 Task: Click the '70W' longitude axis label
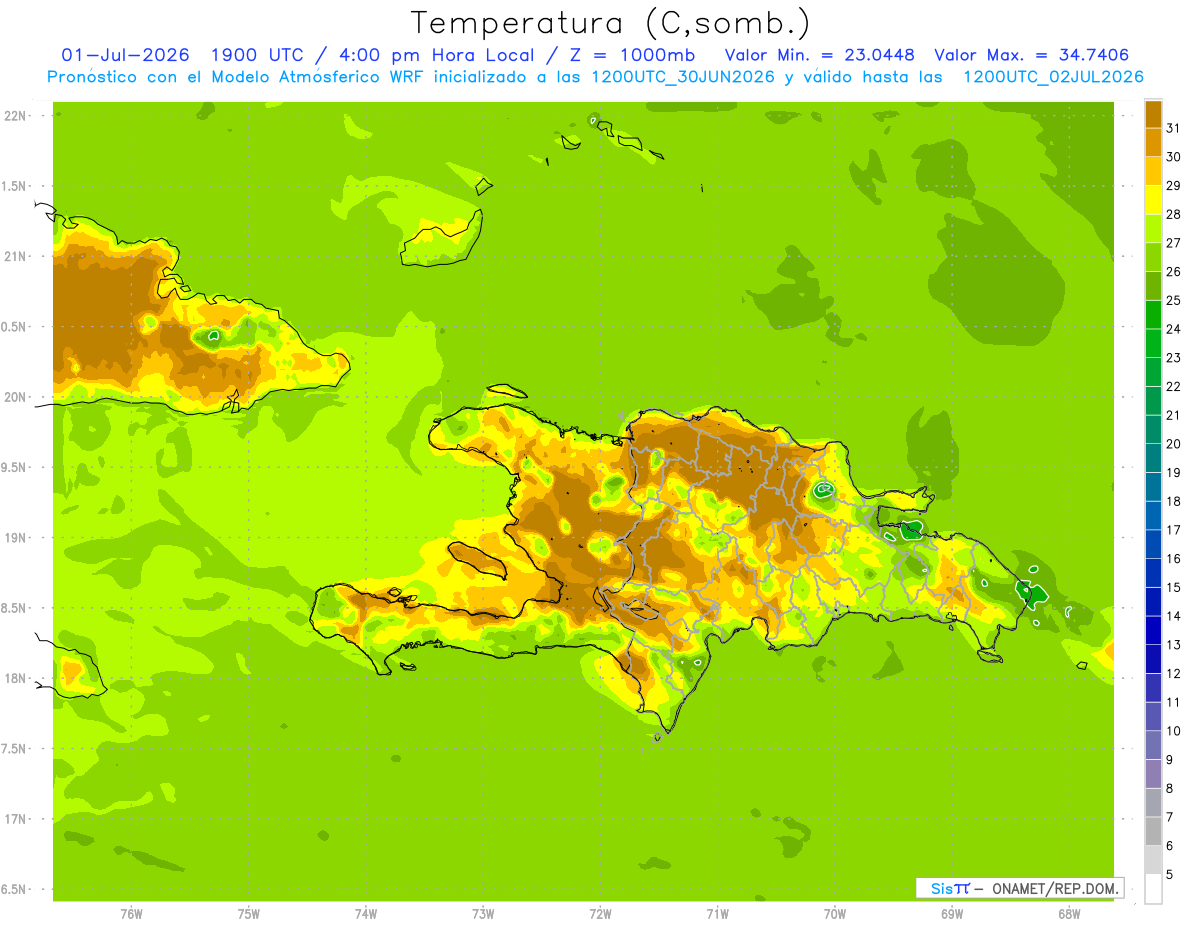coord(835,914)
